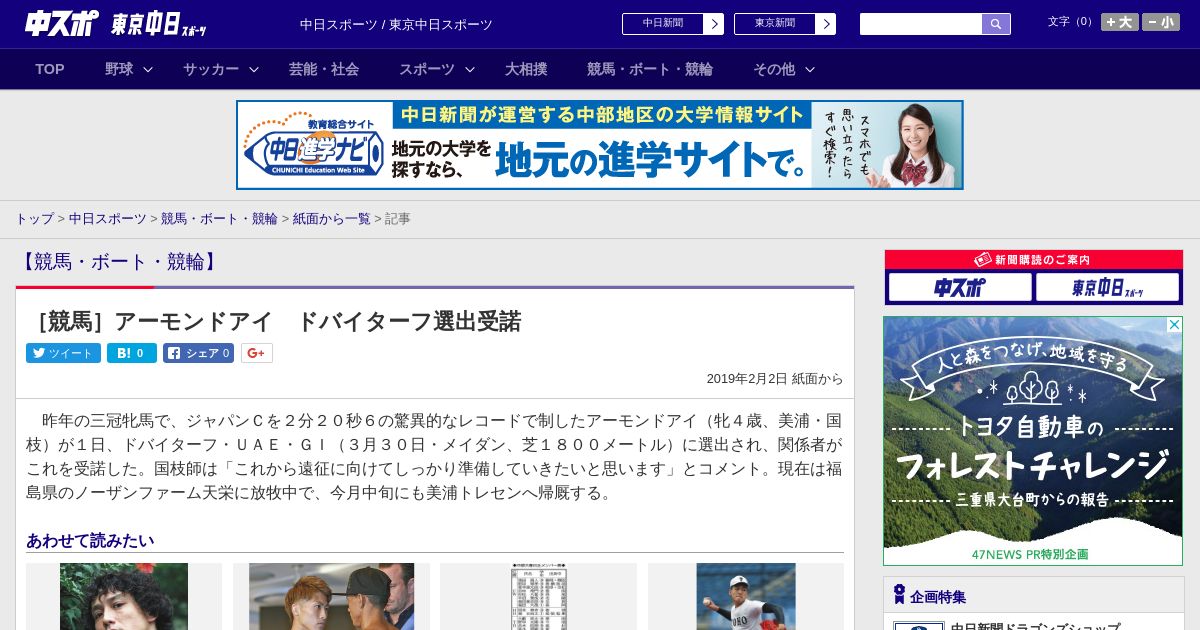Image resolution: width=1200 pixels, height=630 pixels.
Task: Expand the その他 menu dropdown
Action: 810,69
